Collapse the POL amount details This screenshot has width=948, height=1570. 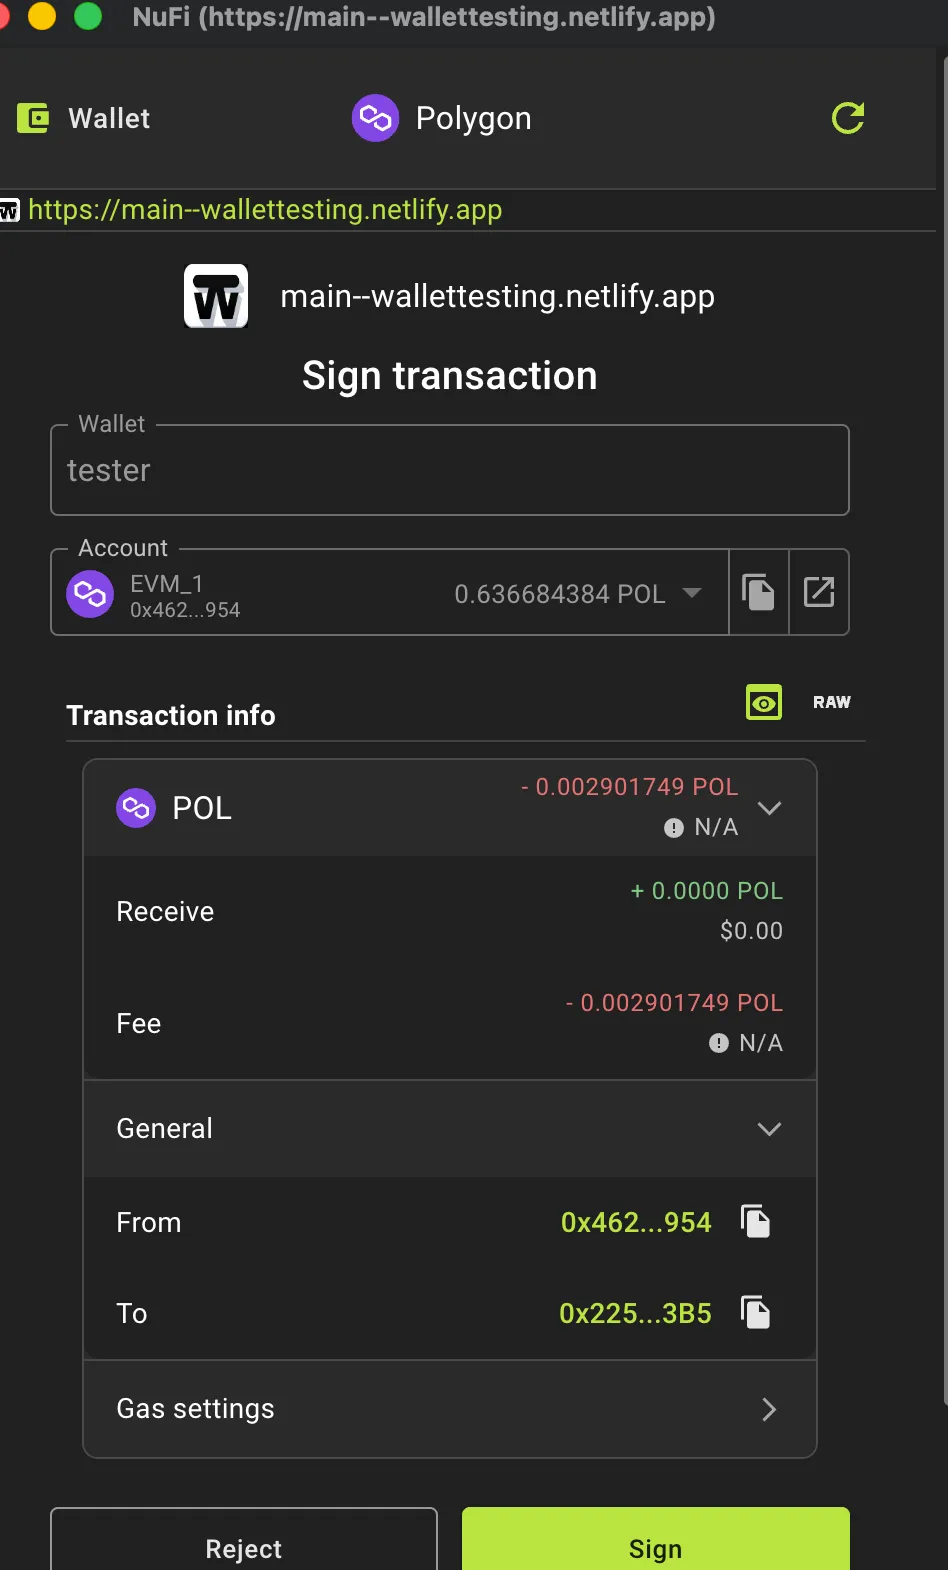[769, 808]
